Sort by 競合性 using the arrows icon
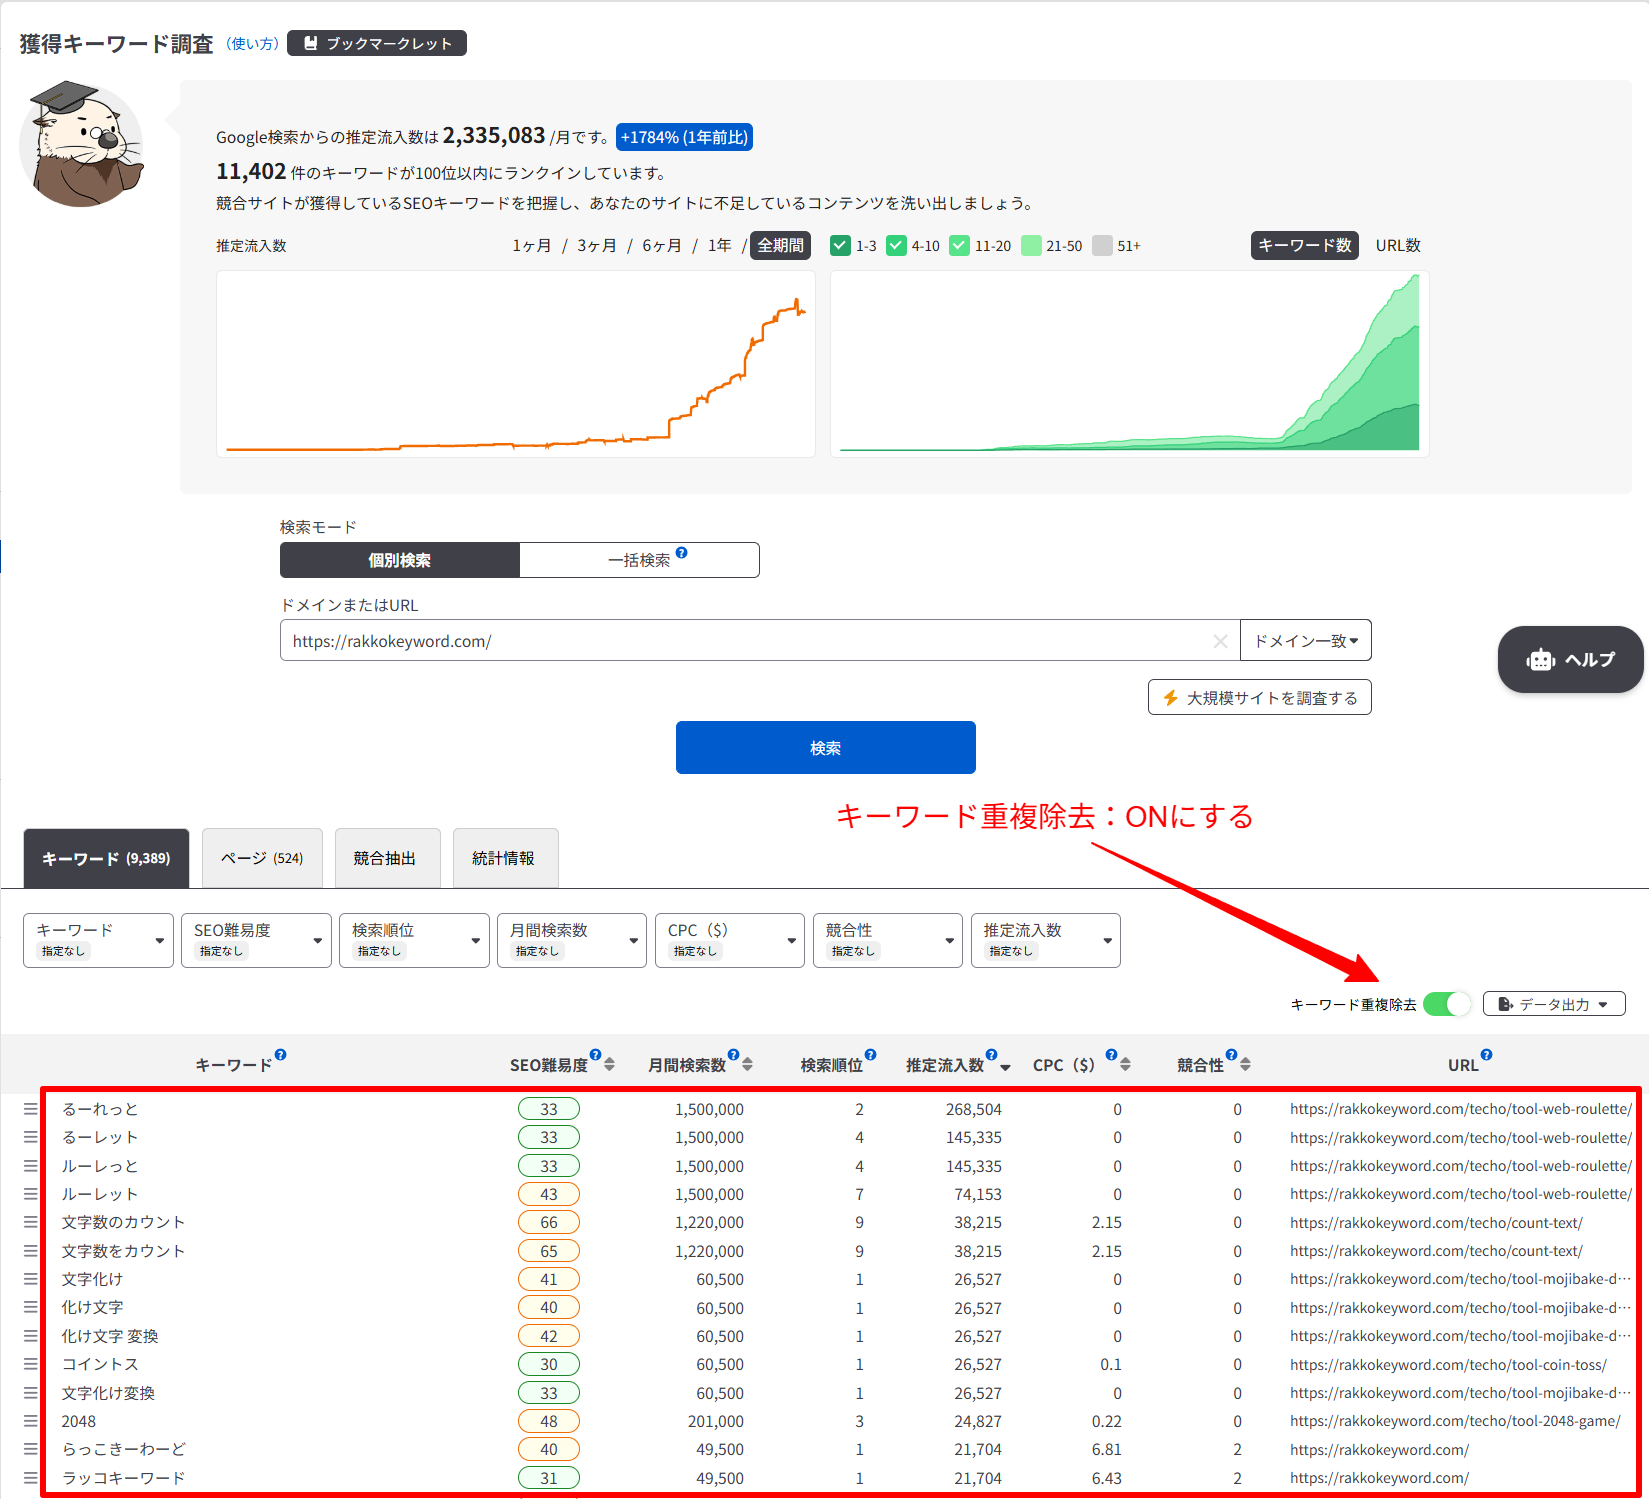The image size is (1649, 1499). (1246, 1065)
